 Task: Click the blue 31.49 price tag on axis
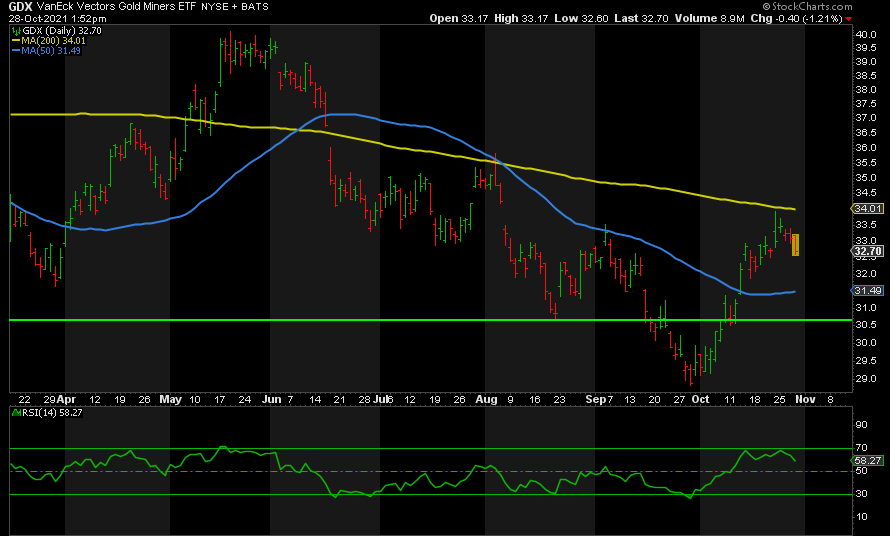[x=868, y=290]
